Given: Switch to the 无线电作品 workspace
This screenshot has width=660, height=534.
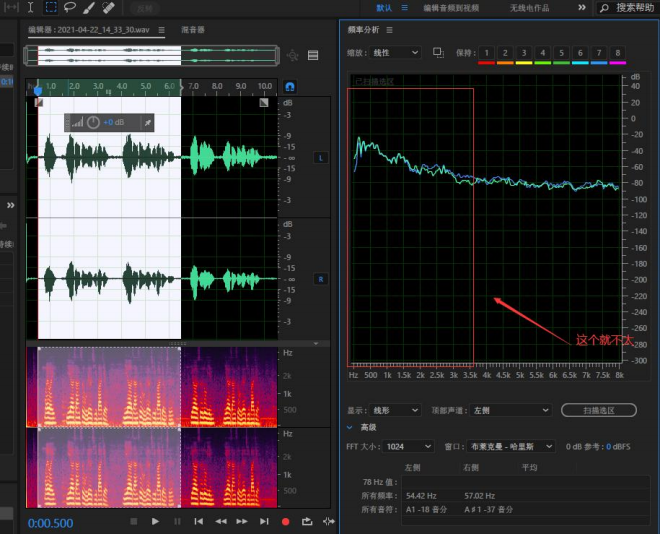Looking at the screenshot, I should (529, 8).
